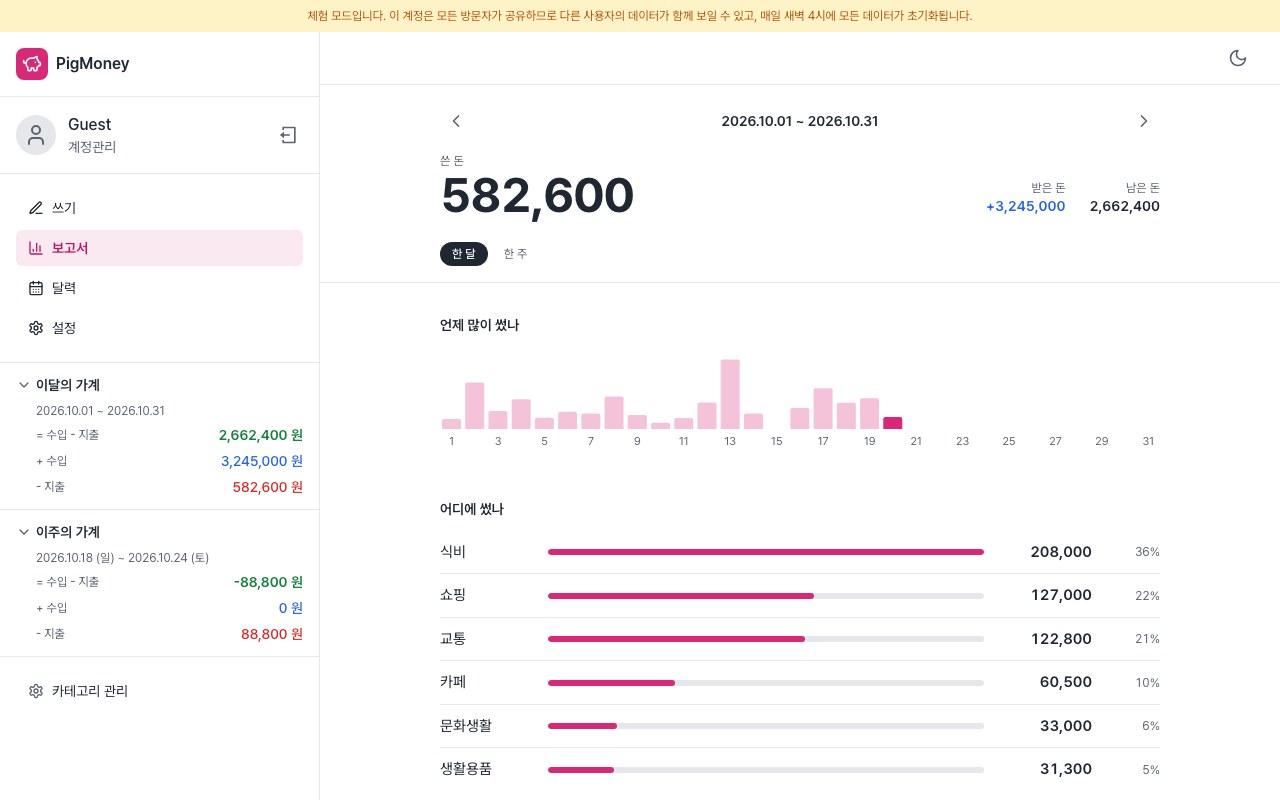Open the 보고서 menu item
Image resolution: width=1280 pixels, height=800 pixels.
159,248
